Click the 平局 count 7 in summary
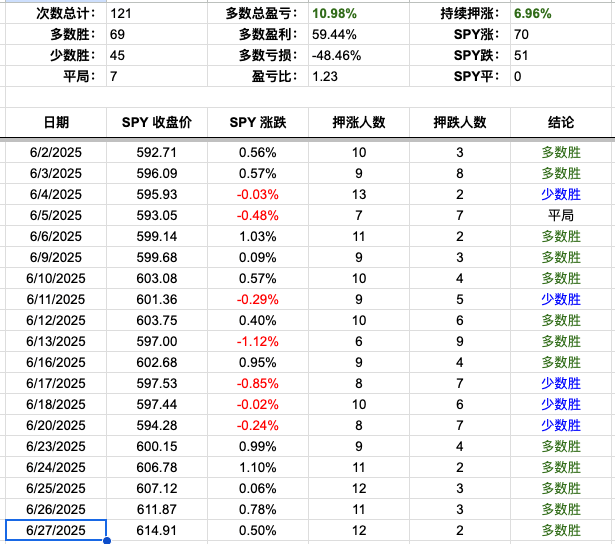 pyautogui.click(x=114, y=76)
